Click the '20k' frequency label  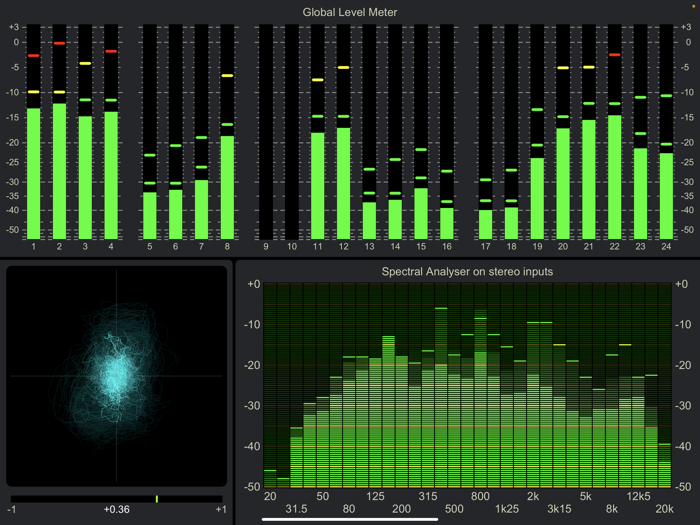pyautogui.click(x=664, y=509)
